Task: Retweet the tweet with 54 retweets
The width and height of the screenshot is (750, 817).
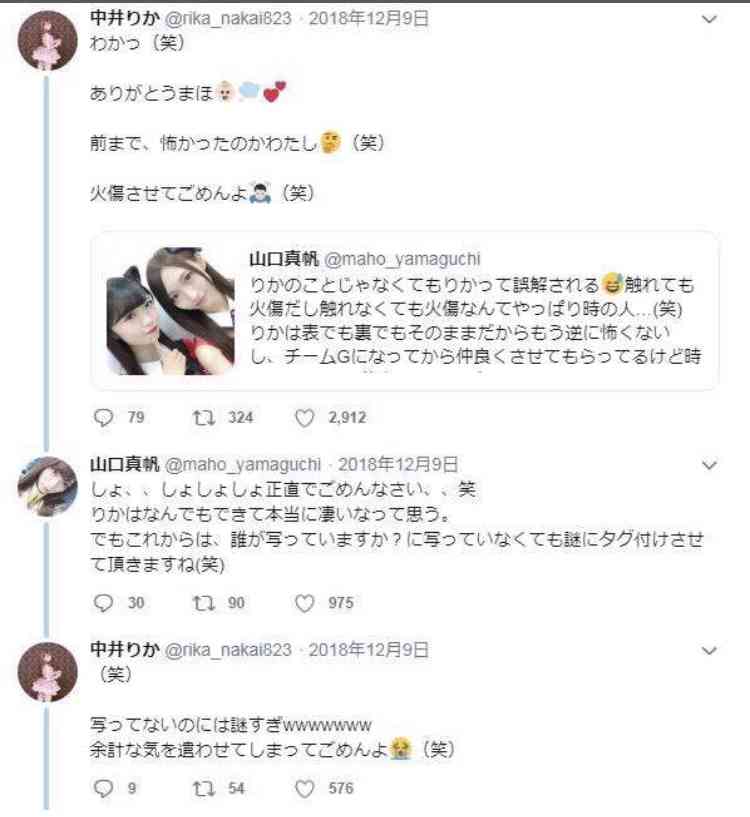Action: point(203,788)
